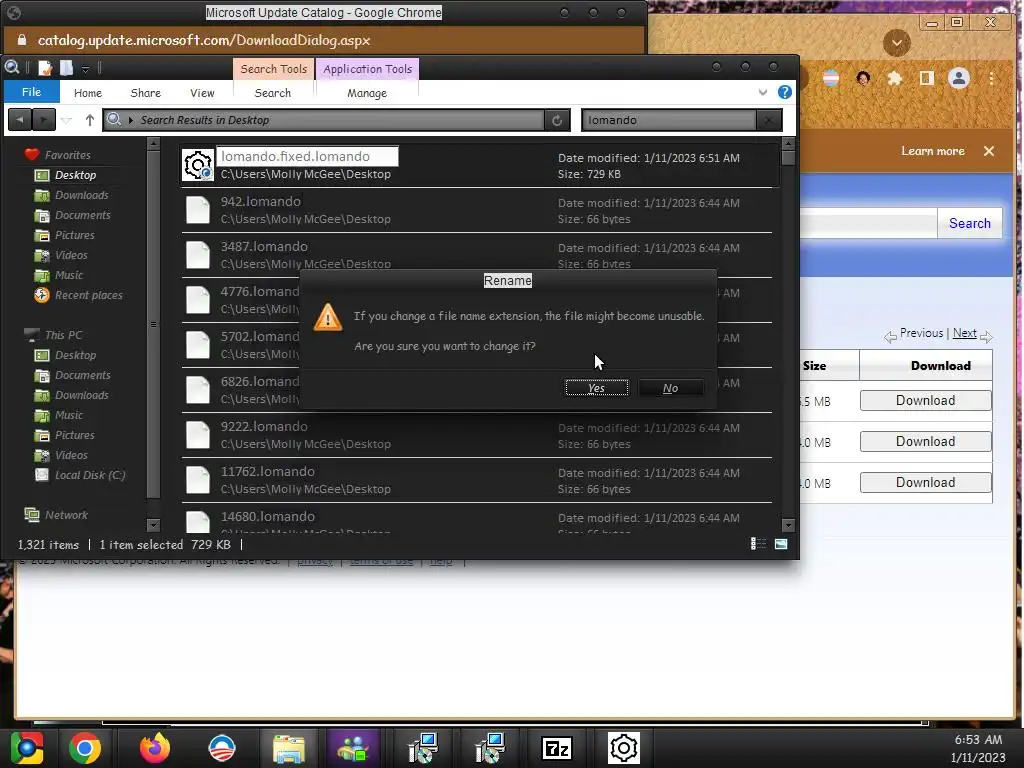Open 7-Zip from taskbar
The width and height of the screenshot is (1024, 768).
(x=557, y=748)
